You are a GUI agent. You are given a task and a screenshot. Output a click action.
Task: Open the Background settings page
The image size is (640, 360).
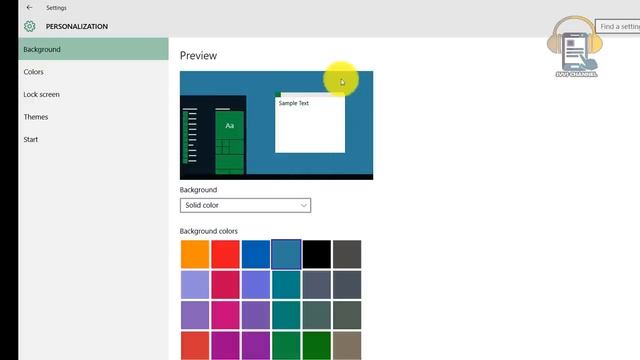tap(93, 49)
